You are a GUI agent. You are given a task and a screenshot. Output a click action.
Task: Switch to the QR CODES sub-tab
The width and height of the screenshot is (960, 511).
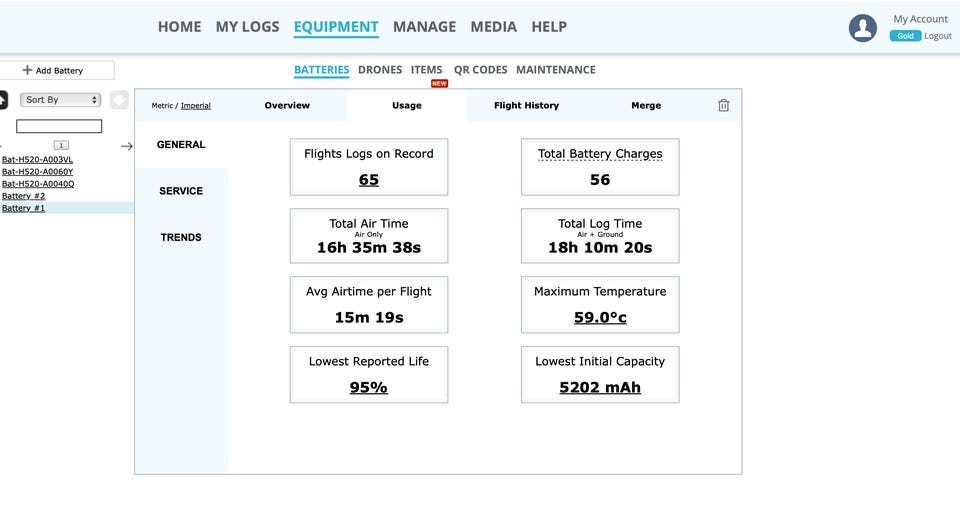click(481, 70)
